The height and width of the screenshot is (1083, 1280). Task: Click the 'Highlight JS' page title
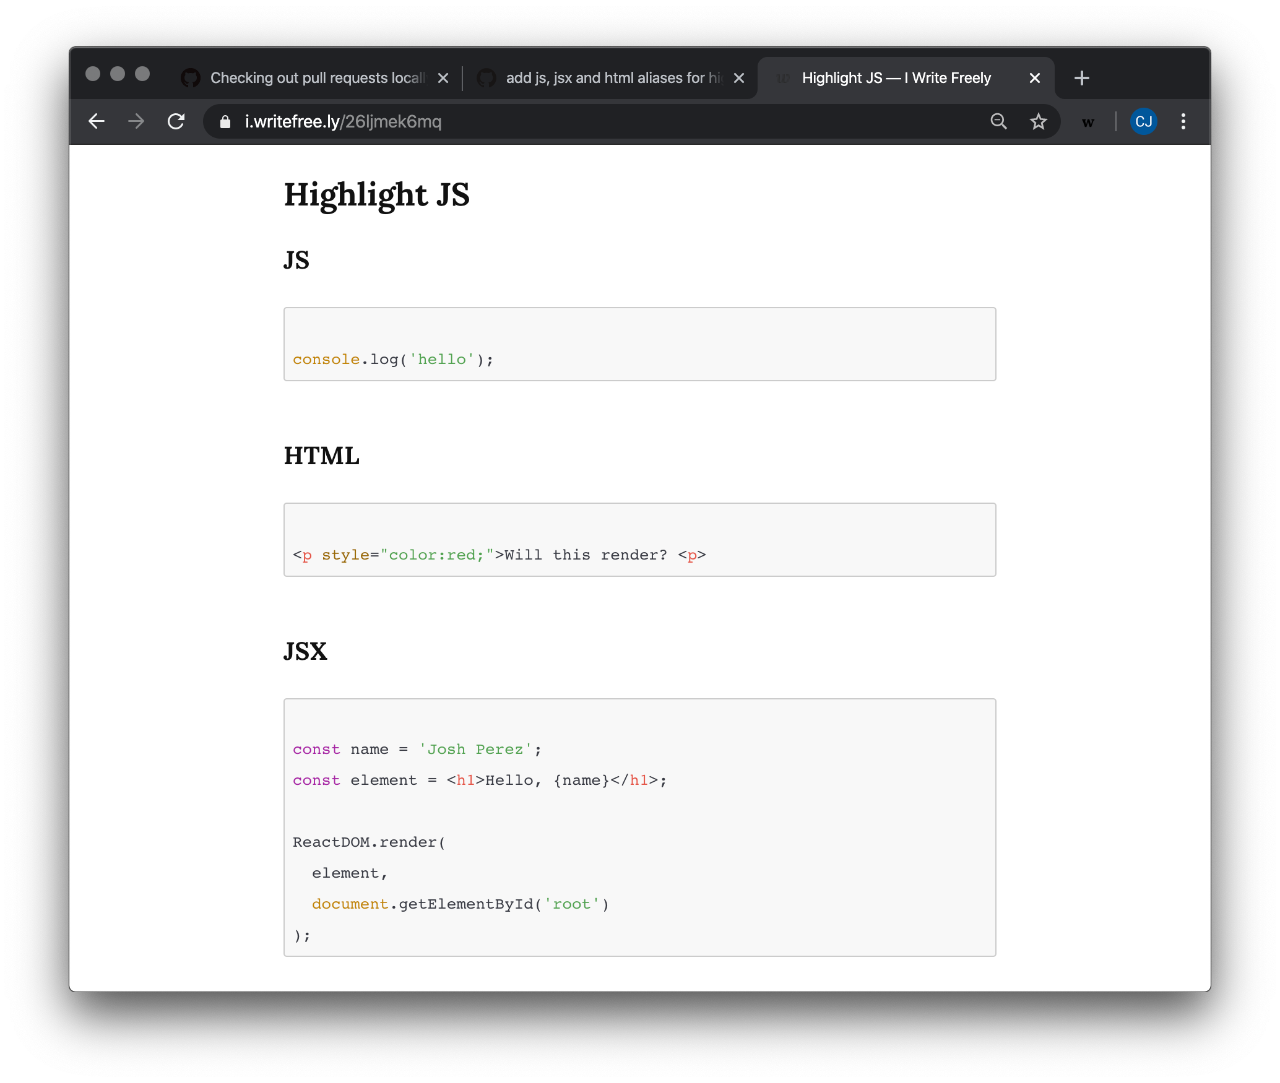tap(377, 194)
